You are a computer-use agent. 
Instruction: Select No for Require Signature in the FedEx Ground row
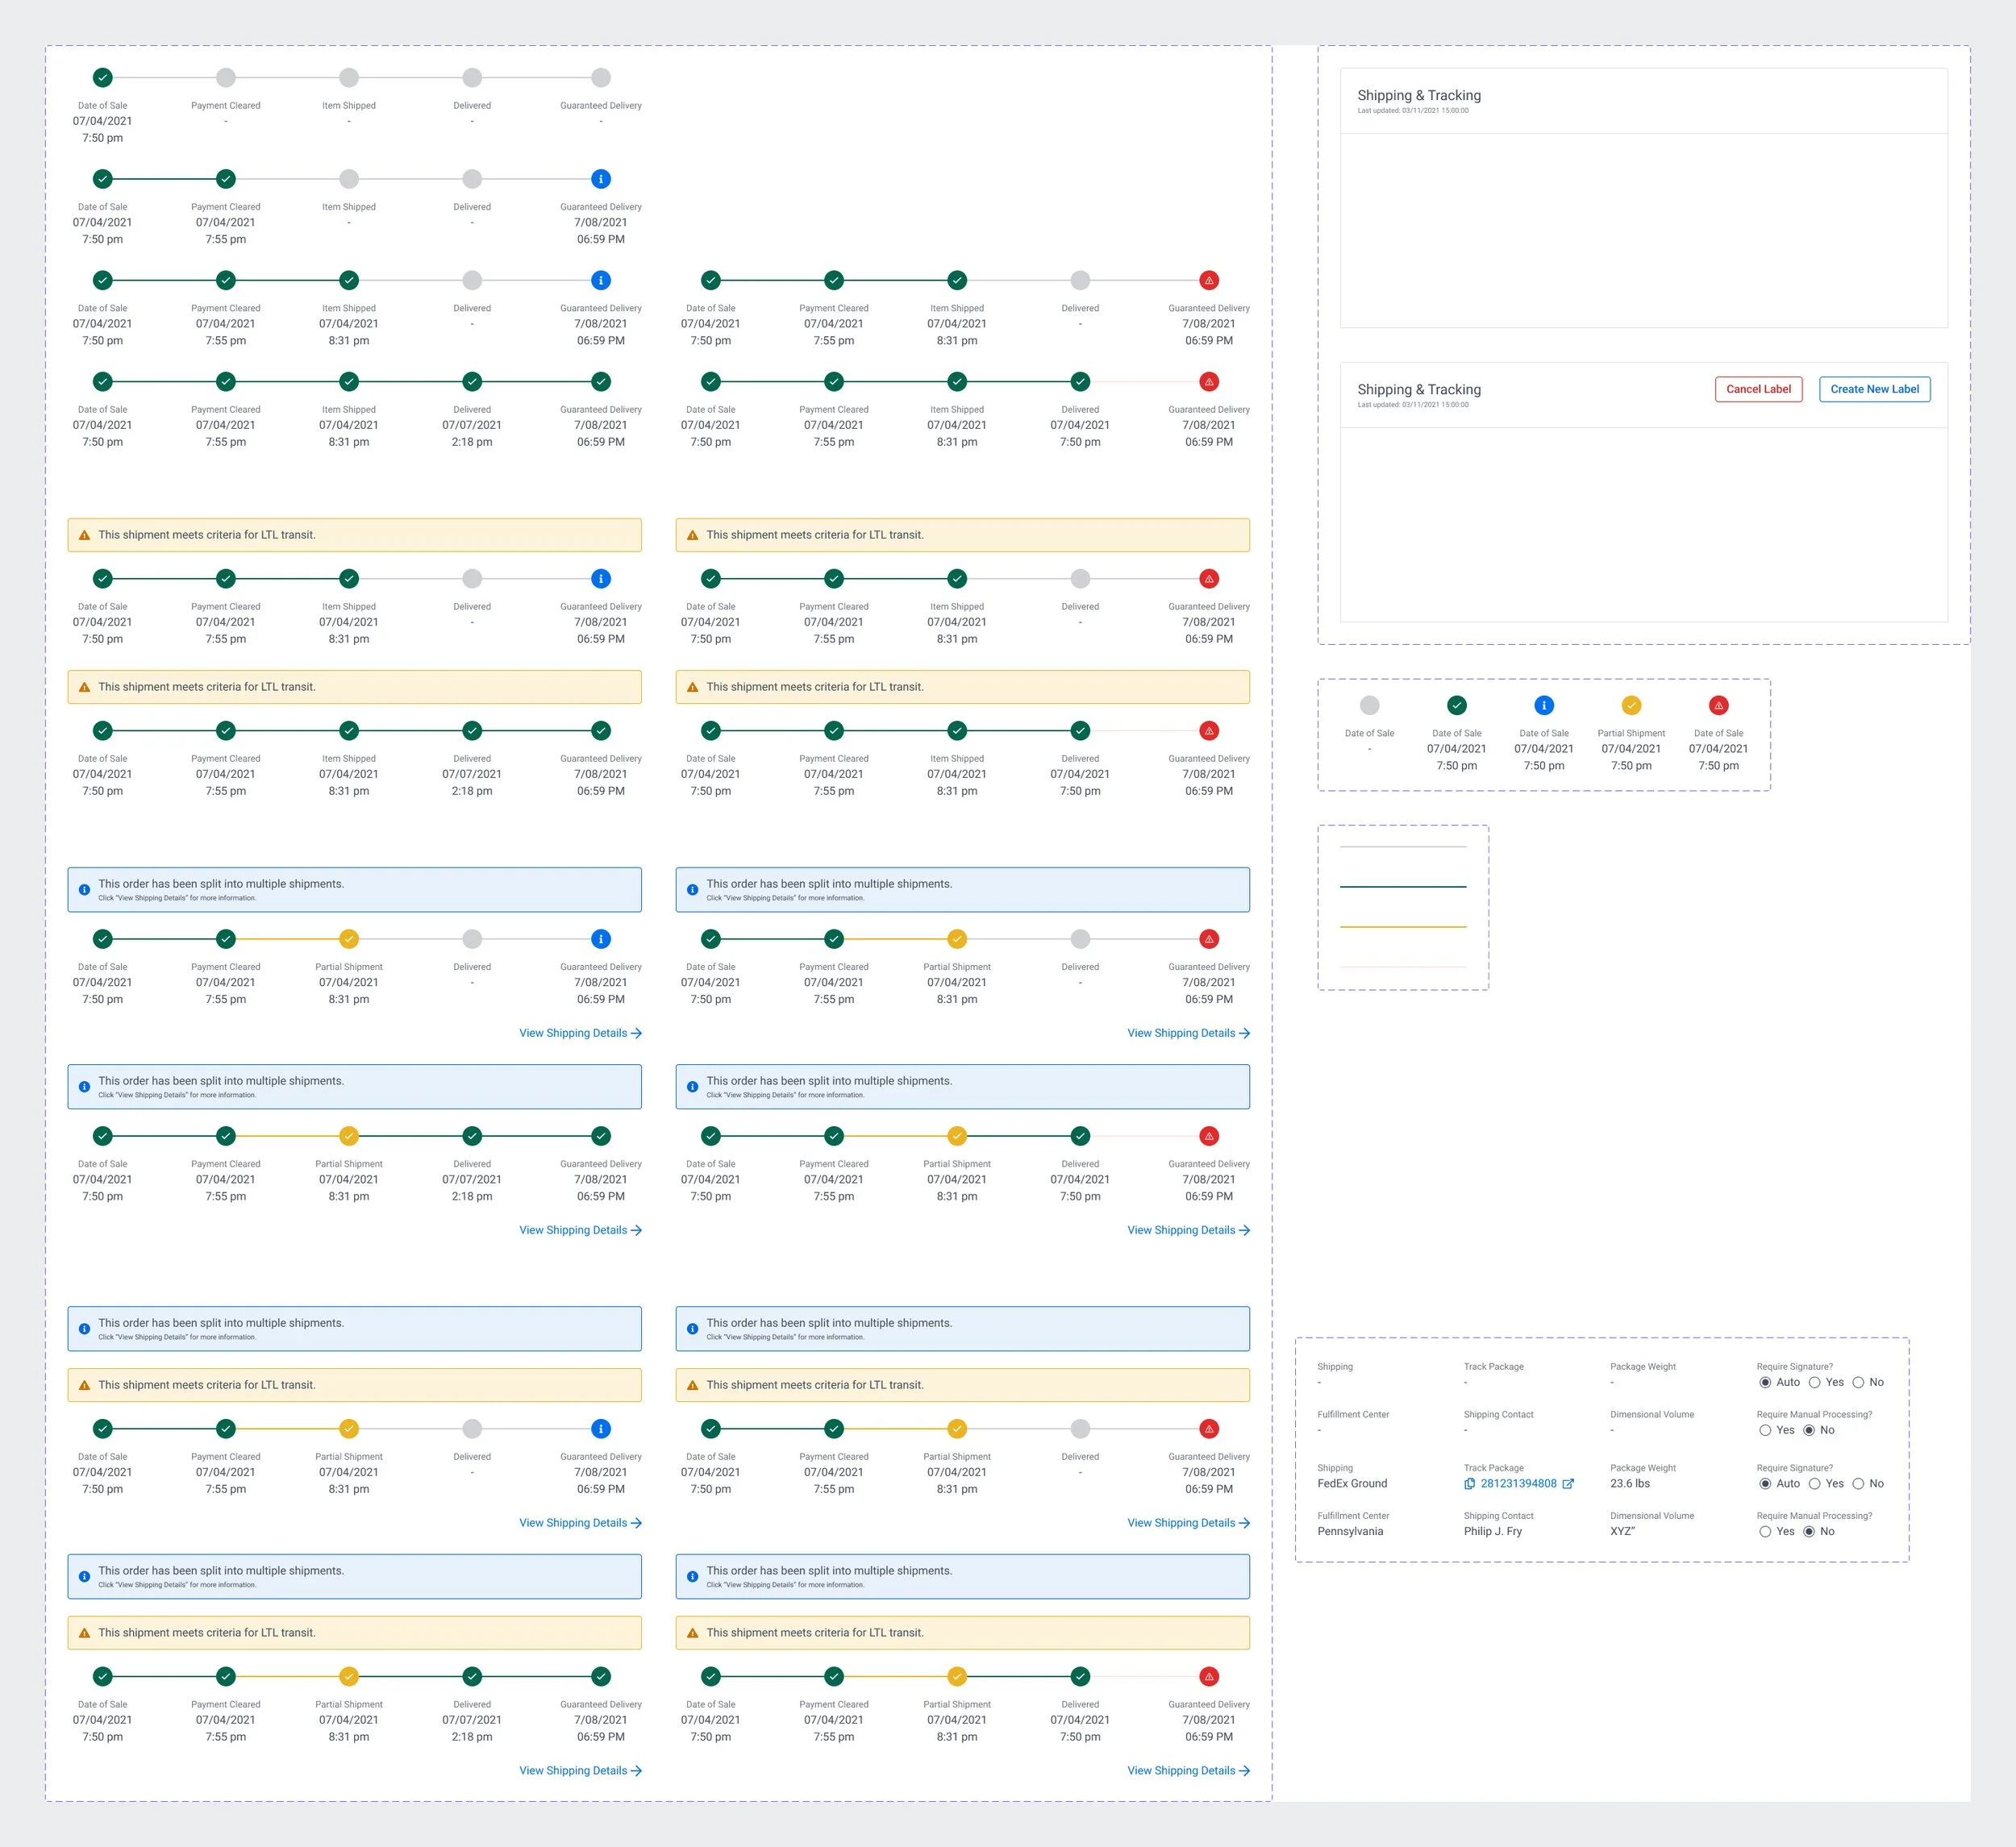coord(1858,1484)
